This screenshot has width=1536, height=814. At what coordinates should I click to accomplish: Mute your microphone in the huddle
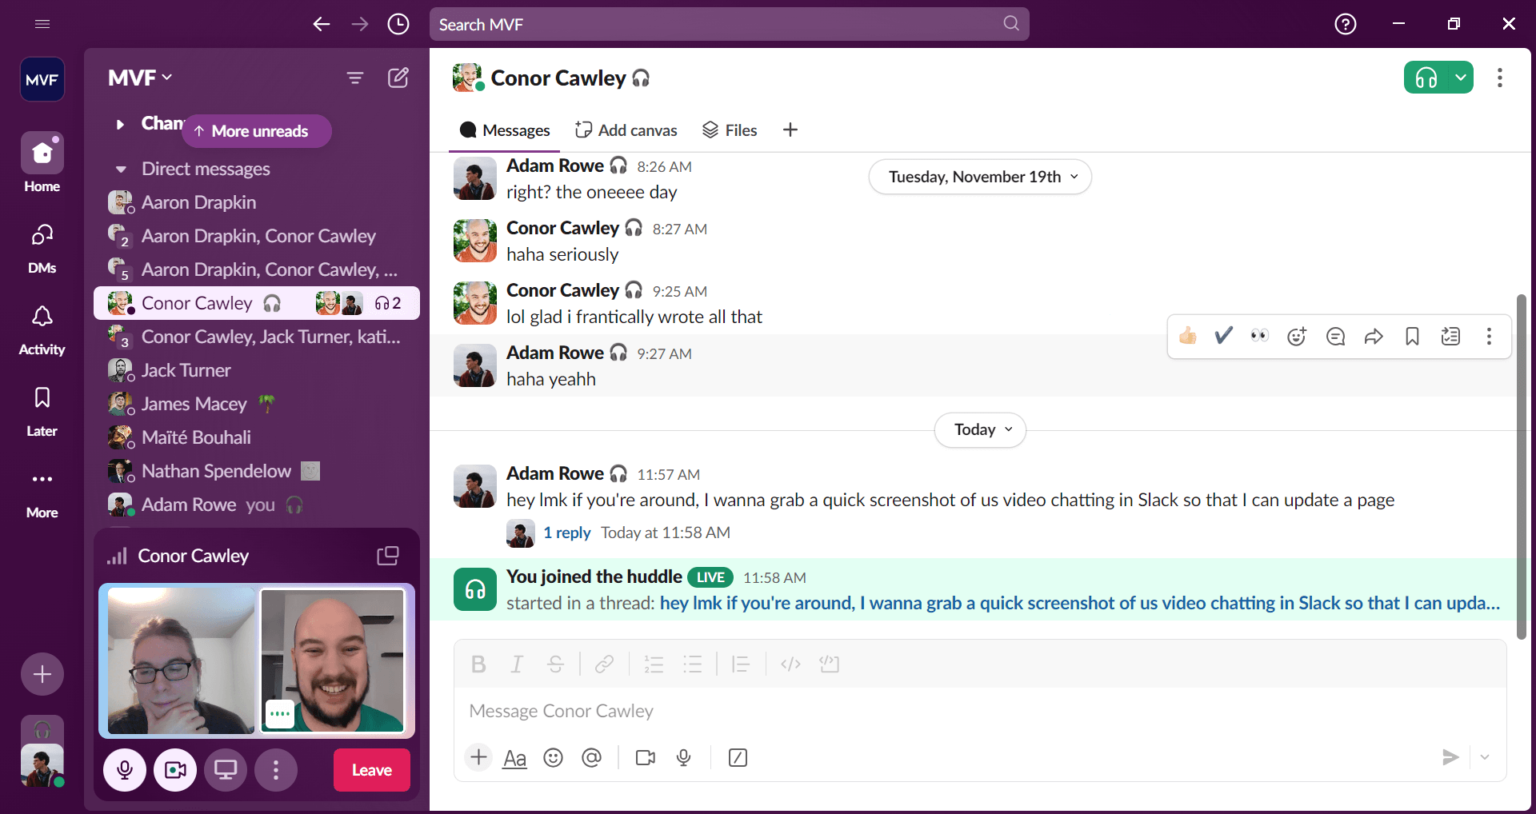click(x=124, y=769)
